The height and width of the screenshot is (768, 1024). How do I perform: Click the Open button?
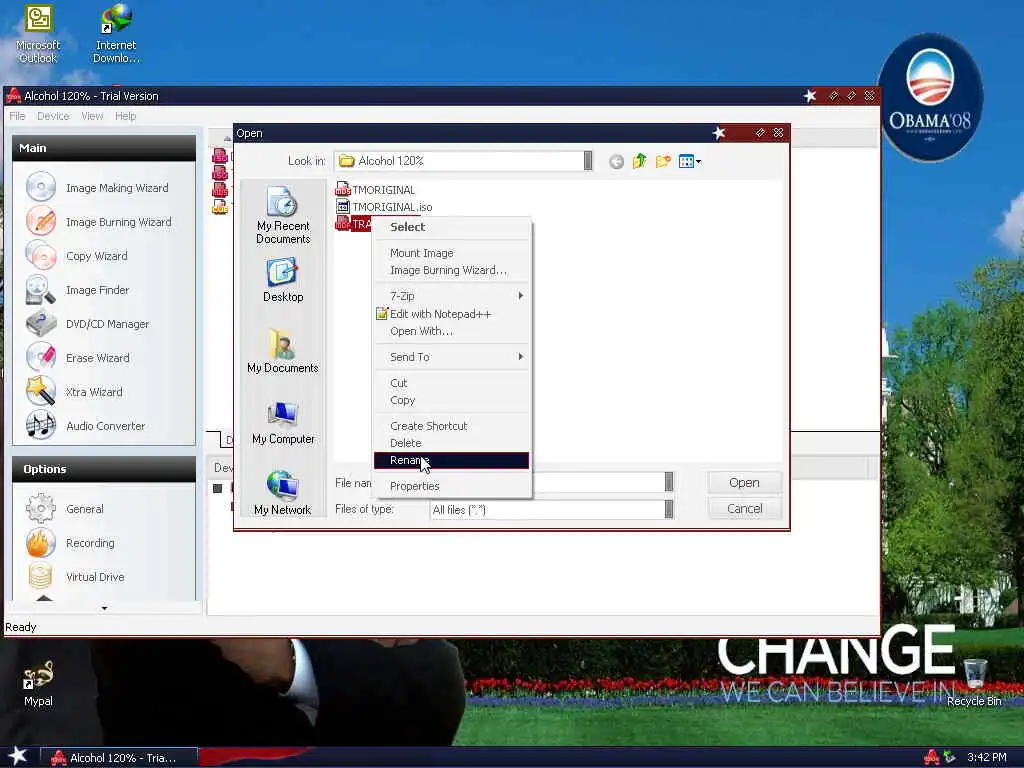click(744, 483)
